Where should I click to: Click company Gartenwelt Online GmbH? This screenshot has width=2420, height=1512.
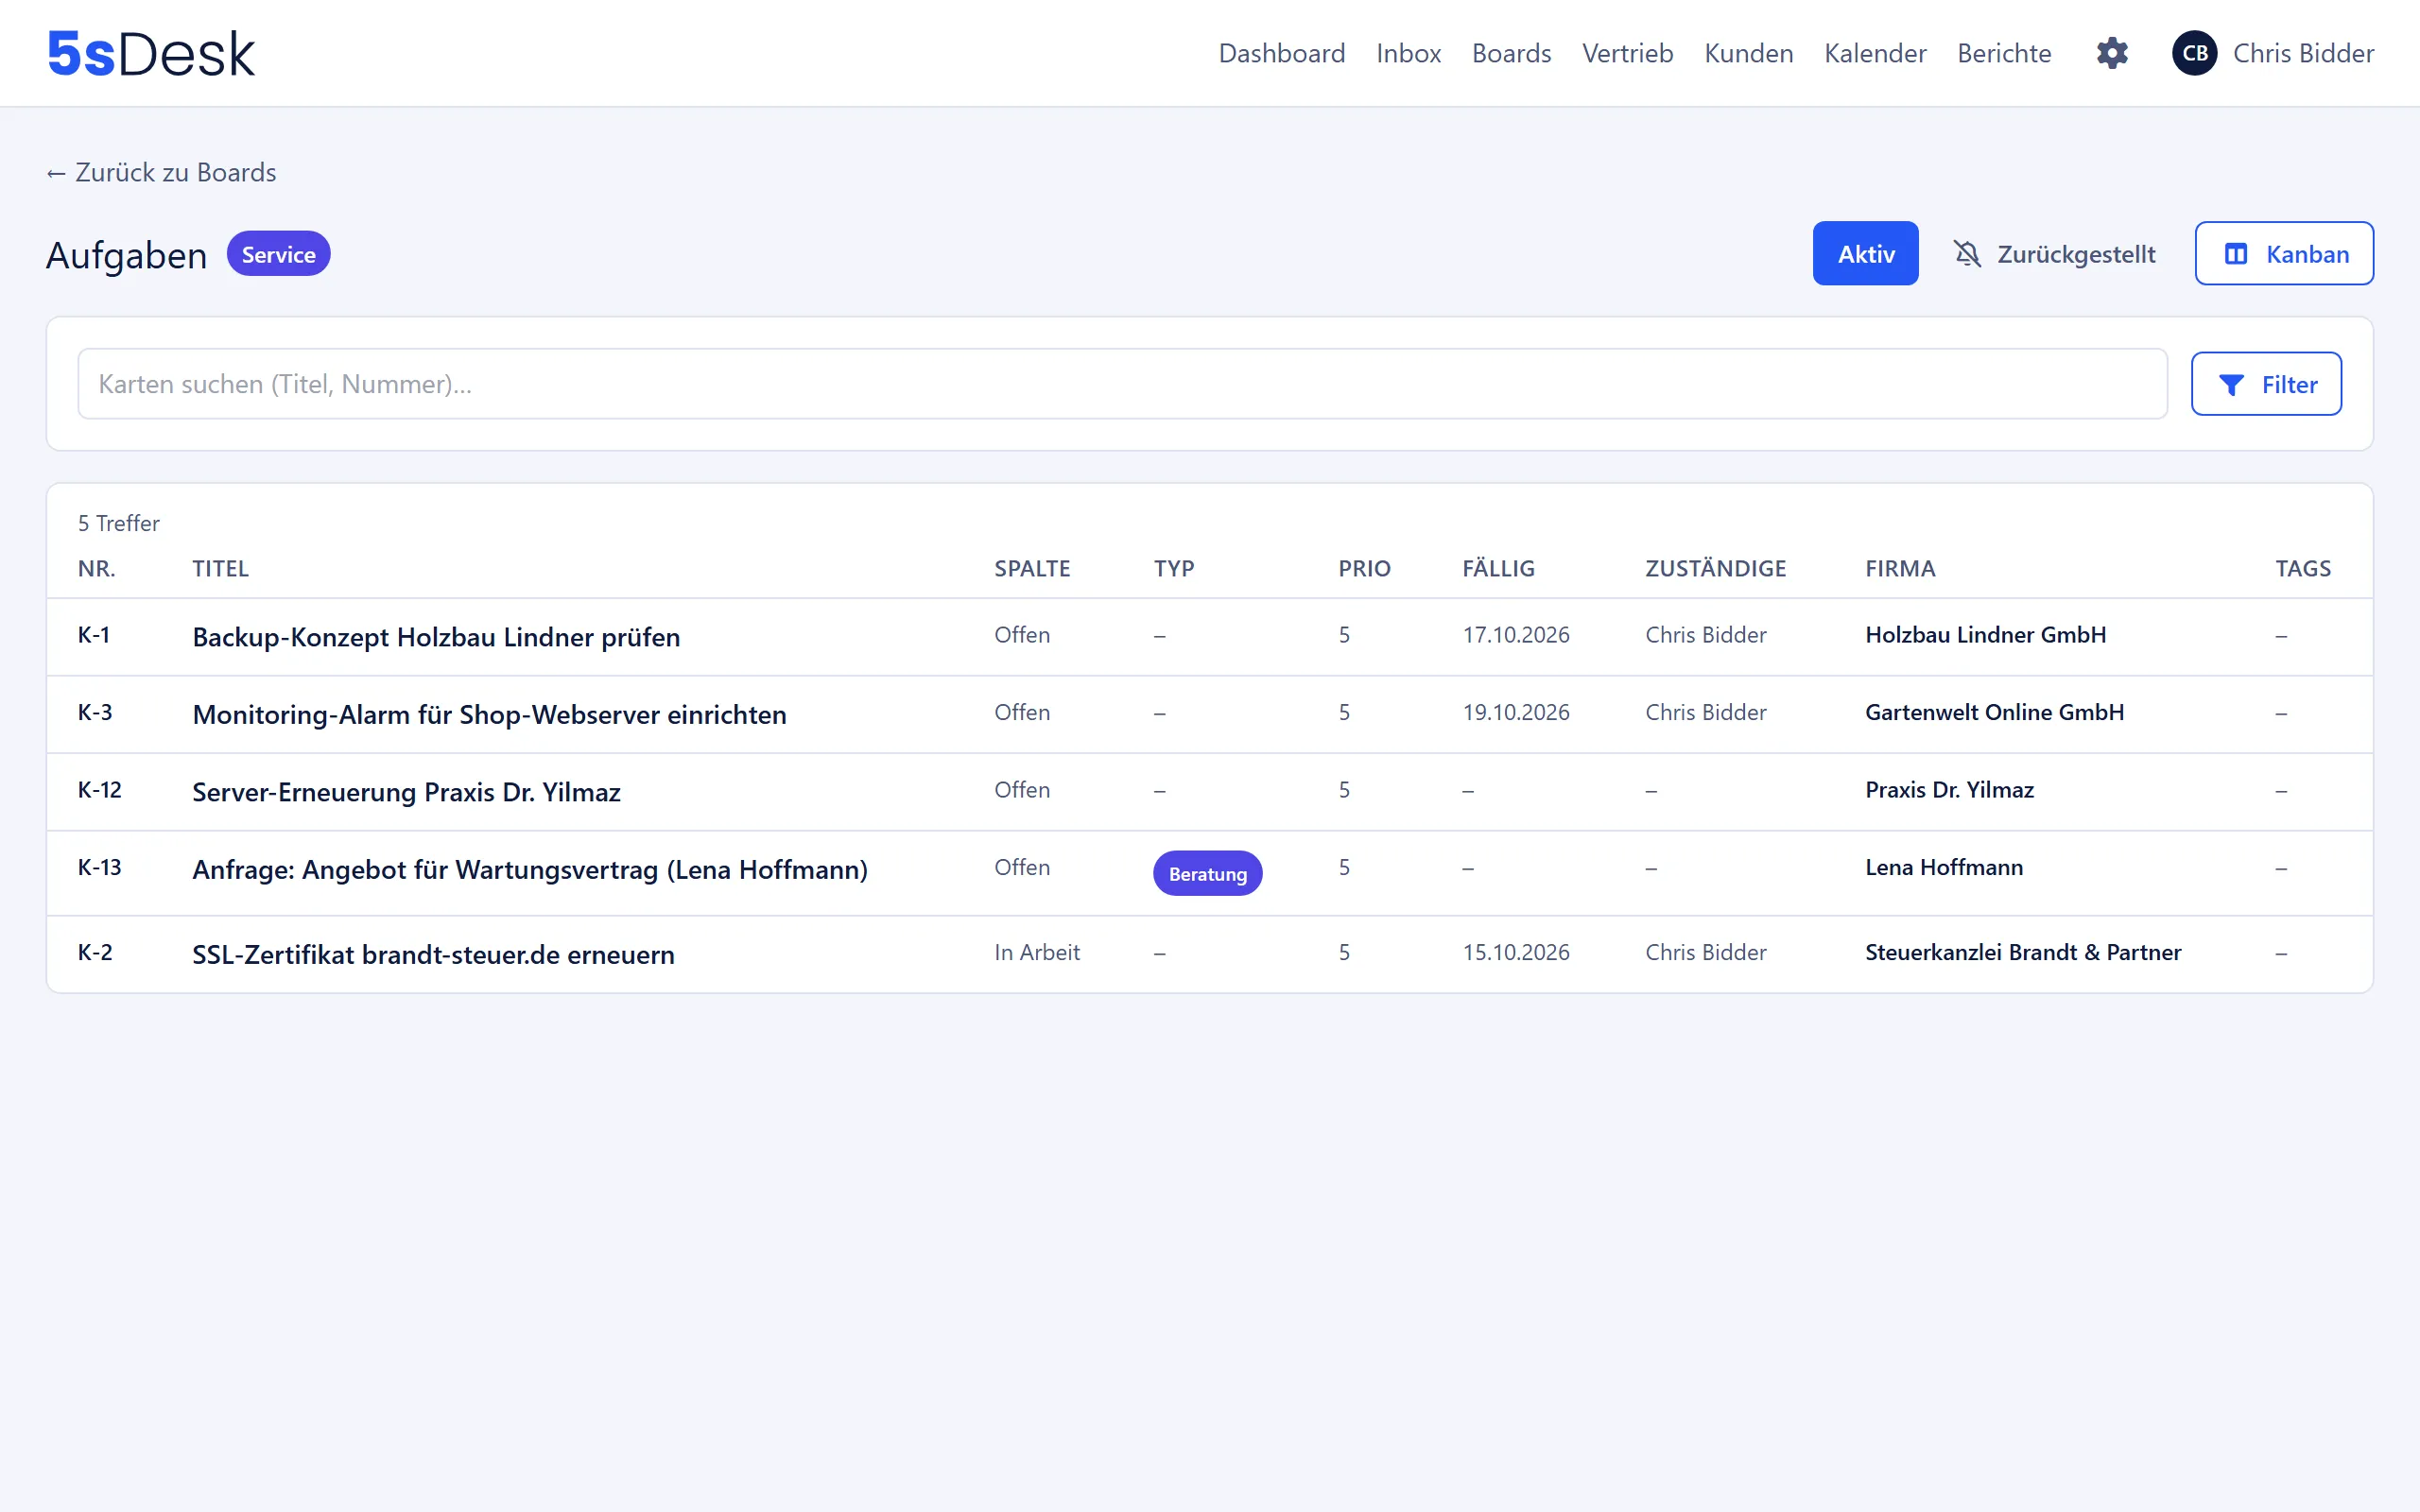tap(1994, 712)
